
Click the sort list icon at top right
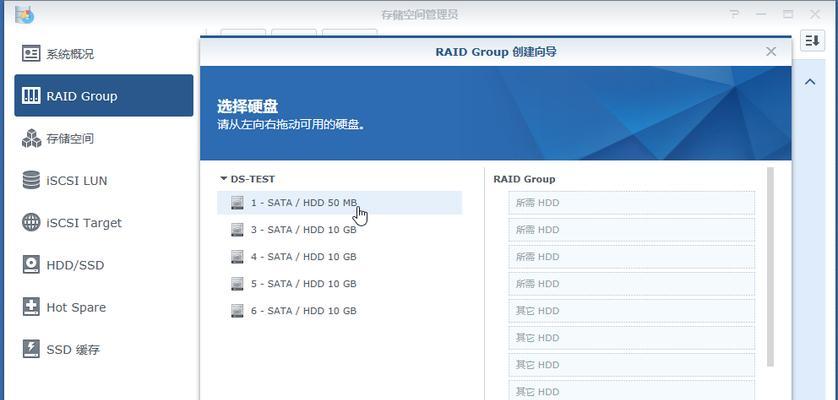[812, 40]
